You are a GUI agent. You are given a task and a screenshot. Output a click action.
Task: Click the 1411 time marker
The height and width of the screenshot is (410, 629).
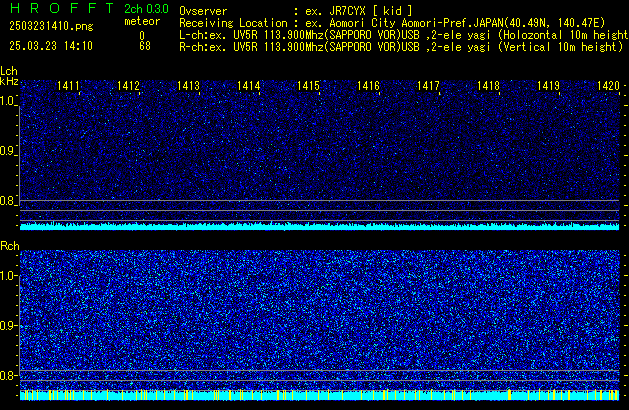click(x=69, y=86)
